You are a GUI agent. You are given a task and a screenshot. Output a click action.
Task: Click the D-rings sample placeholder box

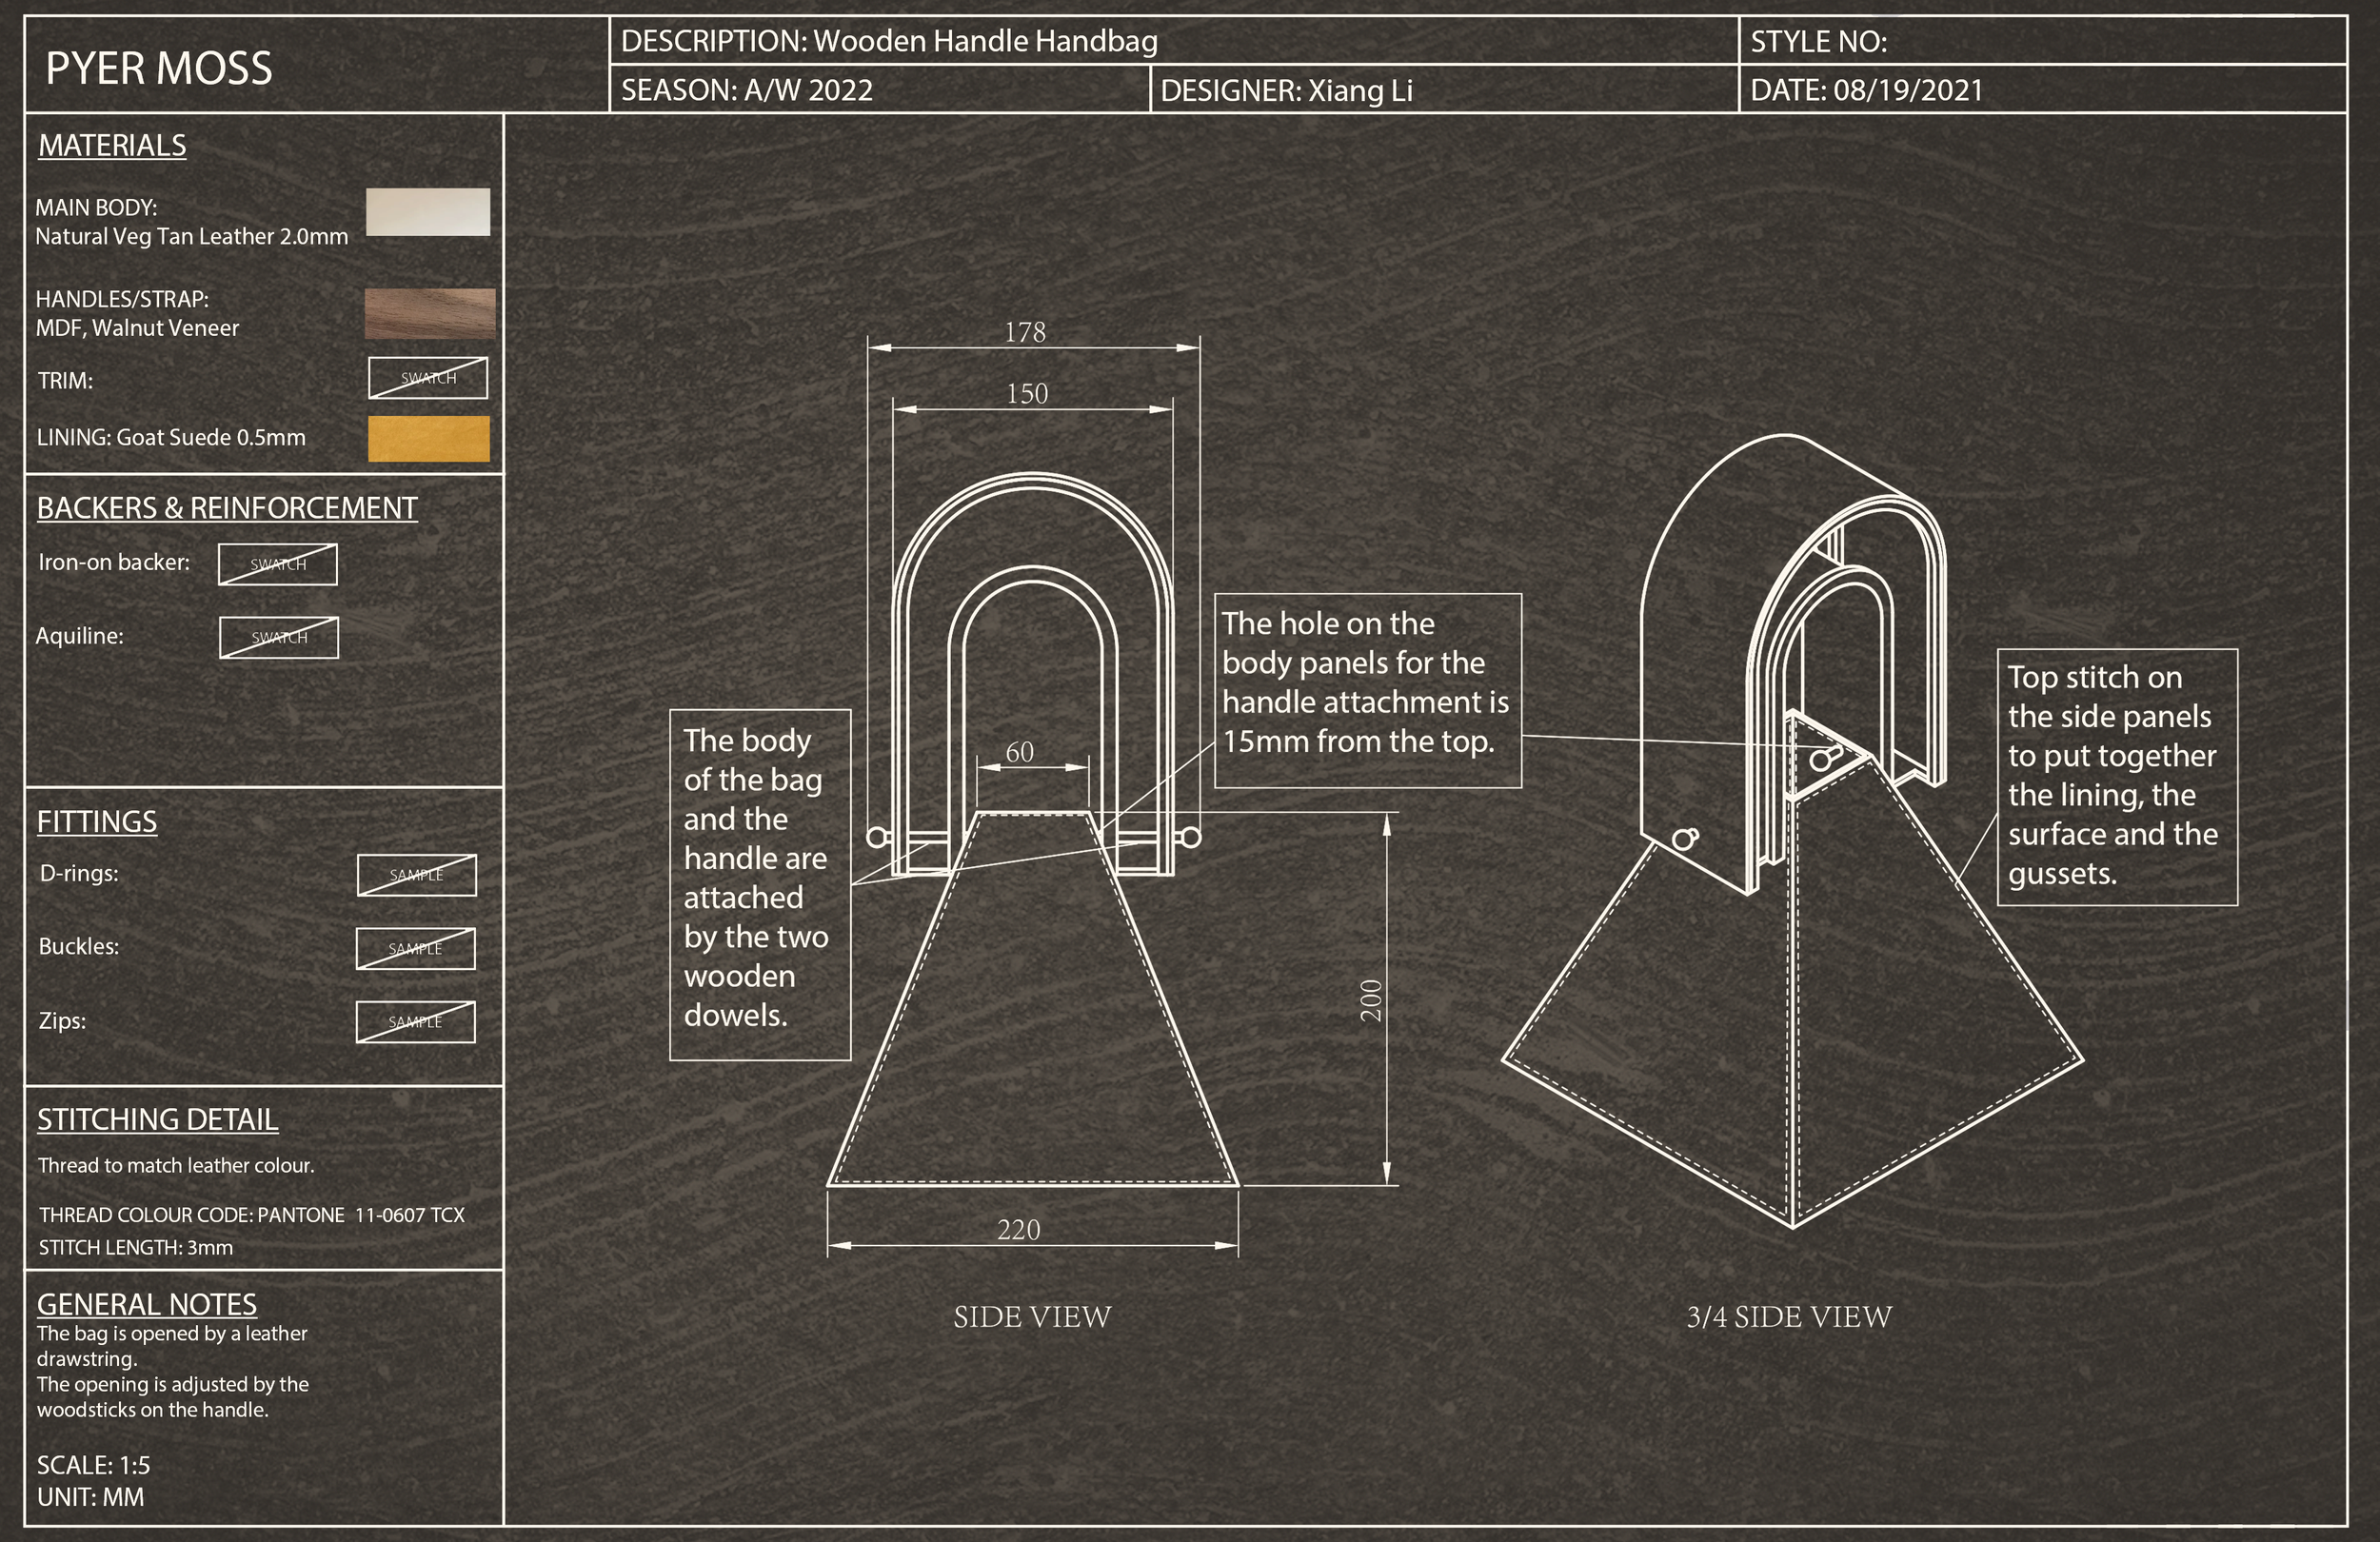point(416,875)
